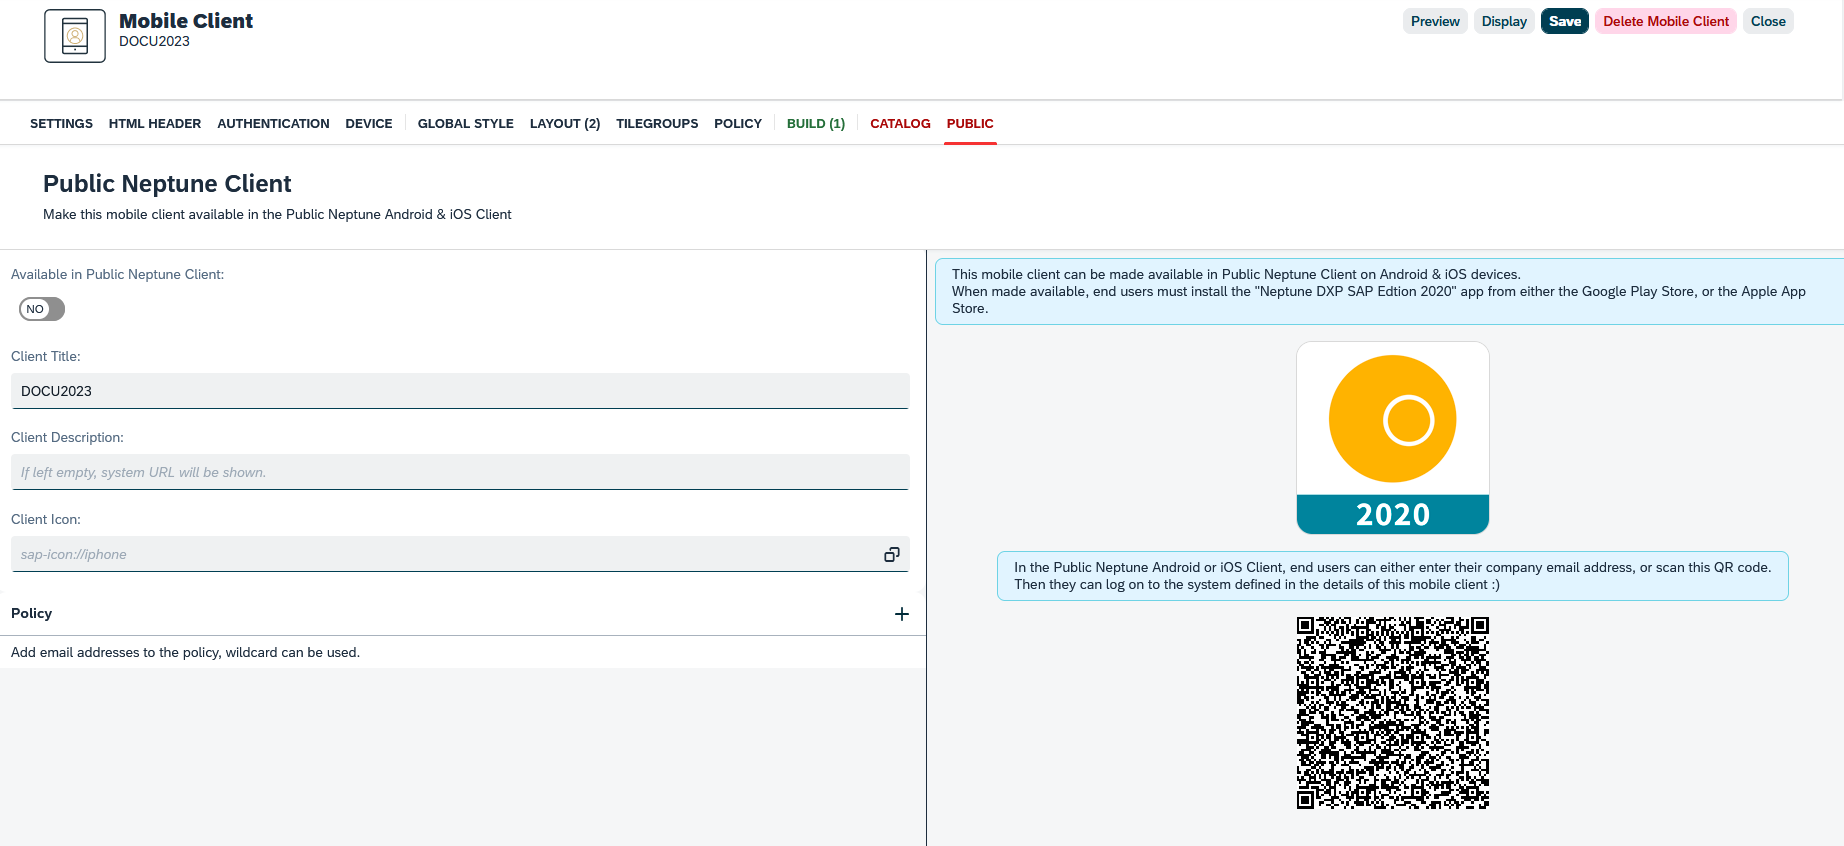This screenshot has width=1844, height=846.
Task: Click the Public Neptune Client heading
Action: click(x=167, y=184)
